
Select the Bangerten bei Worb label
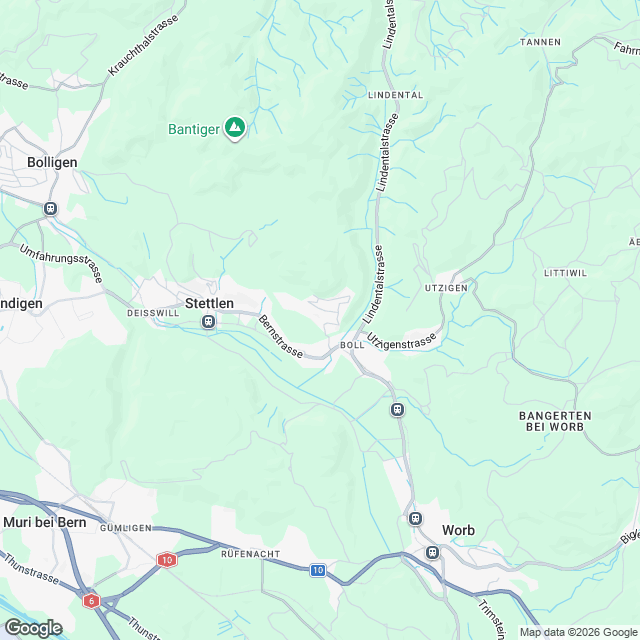click(x=555, y=421)
